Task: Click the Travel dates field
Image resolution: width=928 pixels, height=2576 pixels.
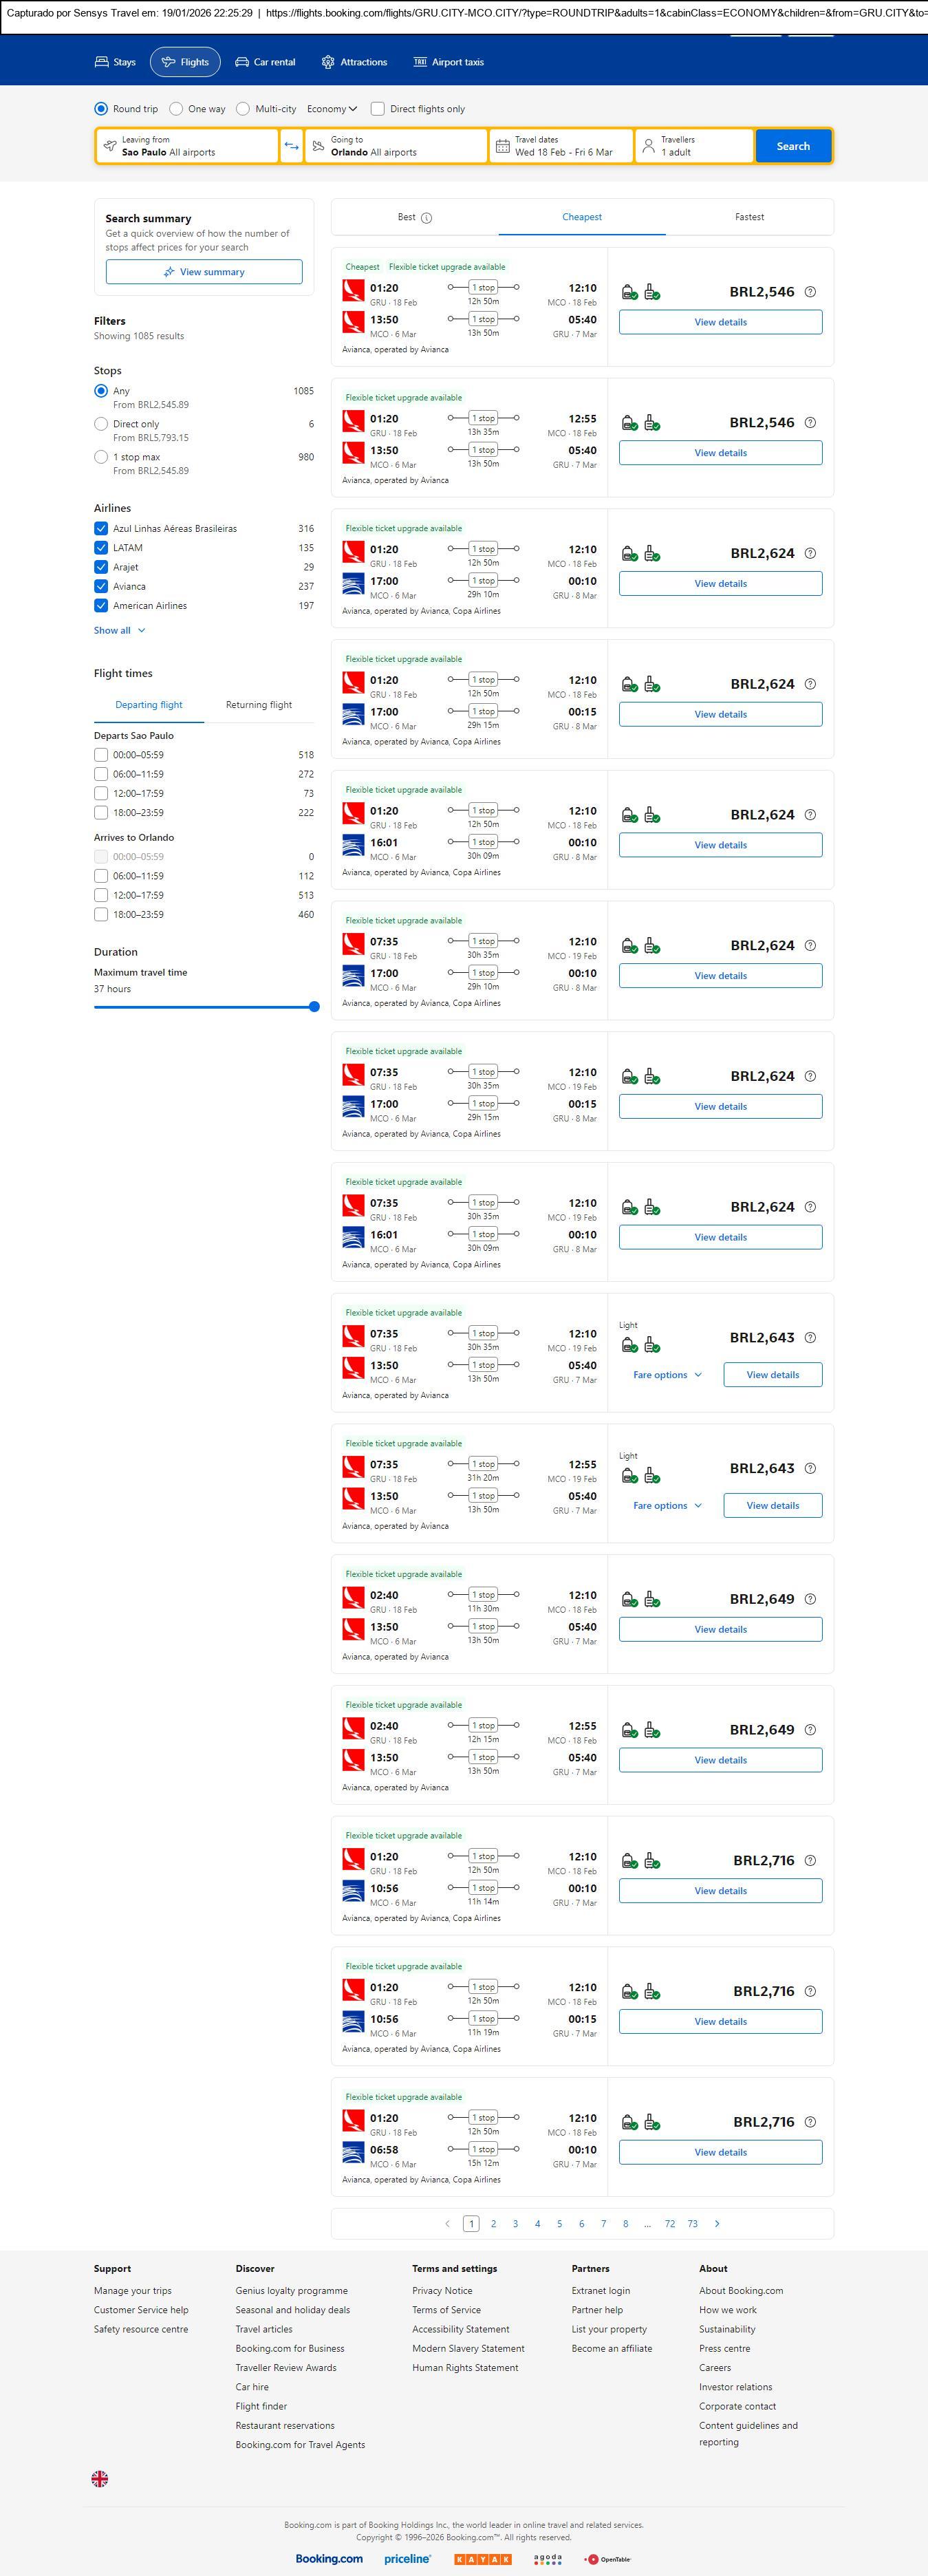Action: 561,146
